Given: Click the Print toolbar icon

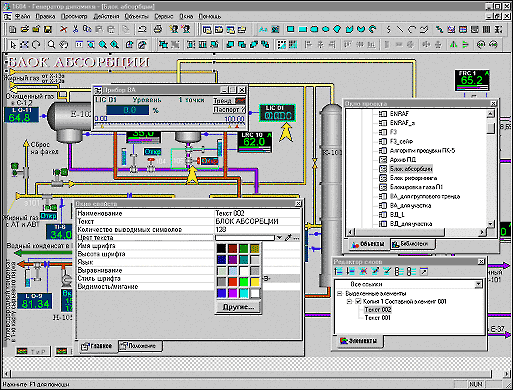Looking at the screenshot, I should click(x=158, y=29).
